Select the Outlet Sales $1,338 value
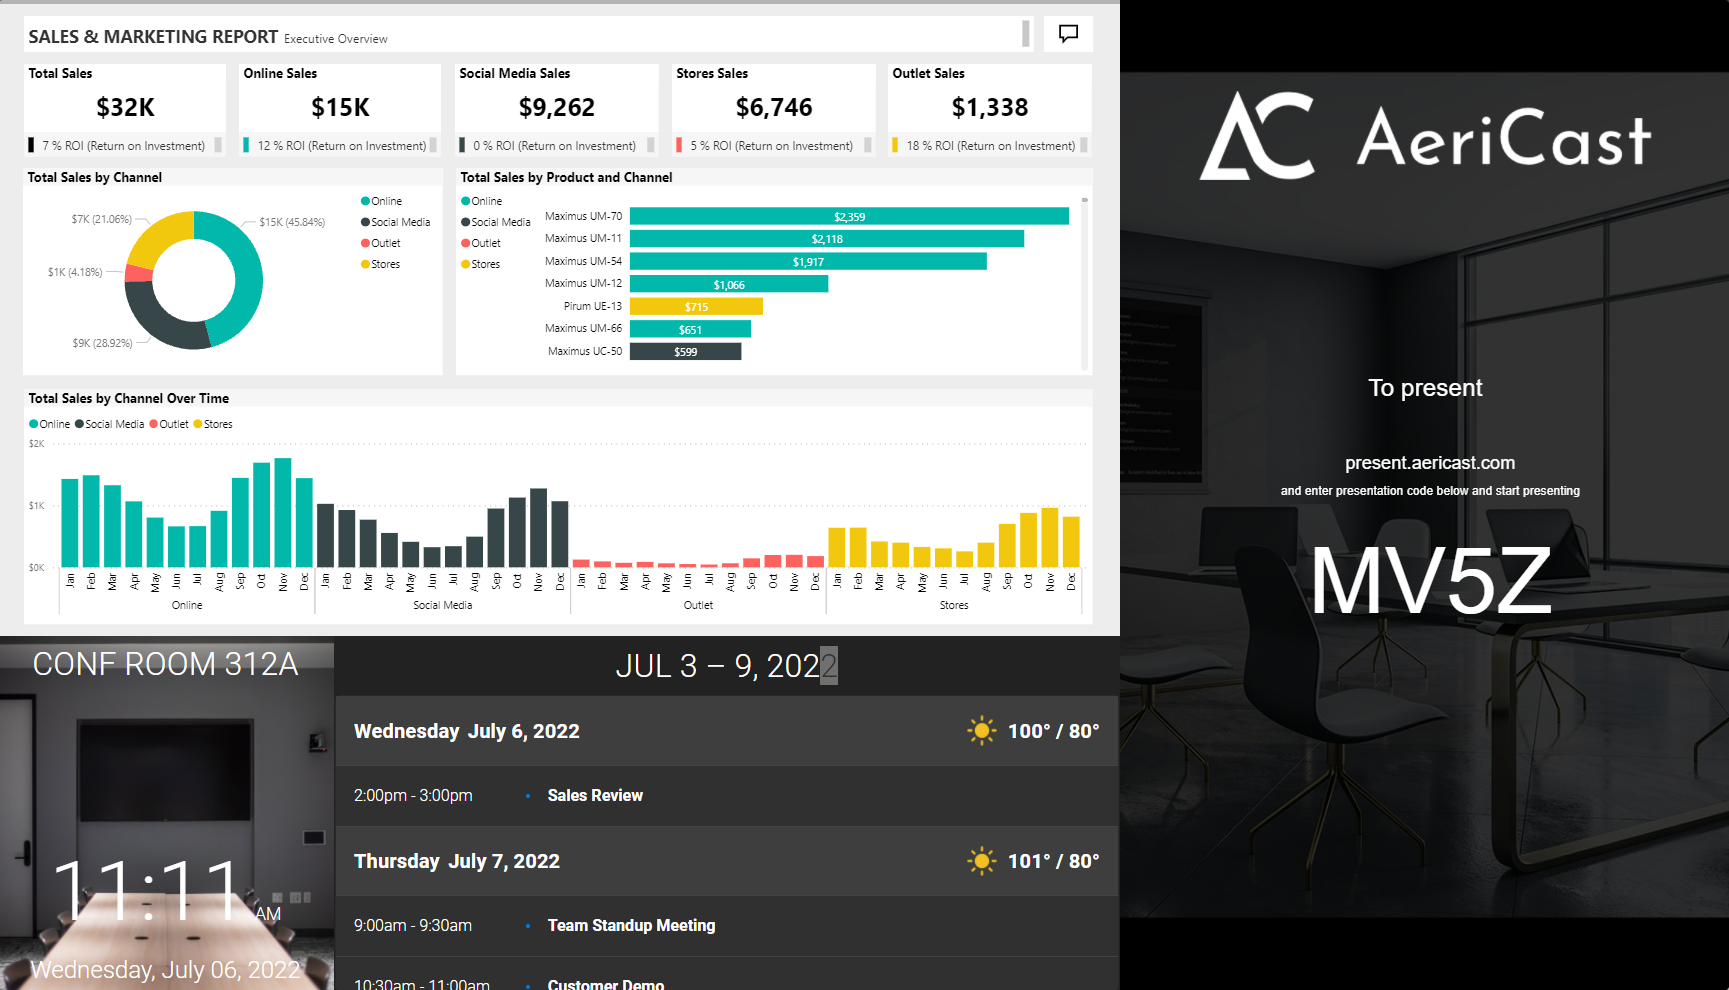Image resolution: width=1729 pixels, height=990 pixels. point(990,107)
